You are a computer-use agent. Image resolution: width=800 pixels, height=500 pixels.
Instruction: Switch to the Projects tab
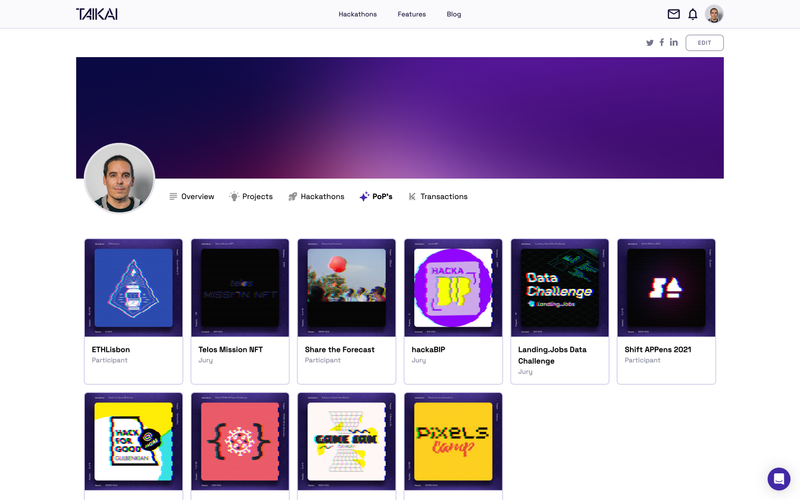pyautogui.click(x=251, y=197)
